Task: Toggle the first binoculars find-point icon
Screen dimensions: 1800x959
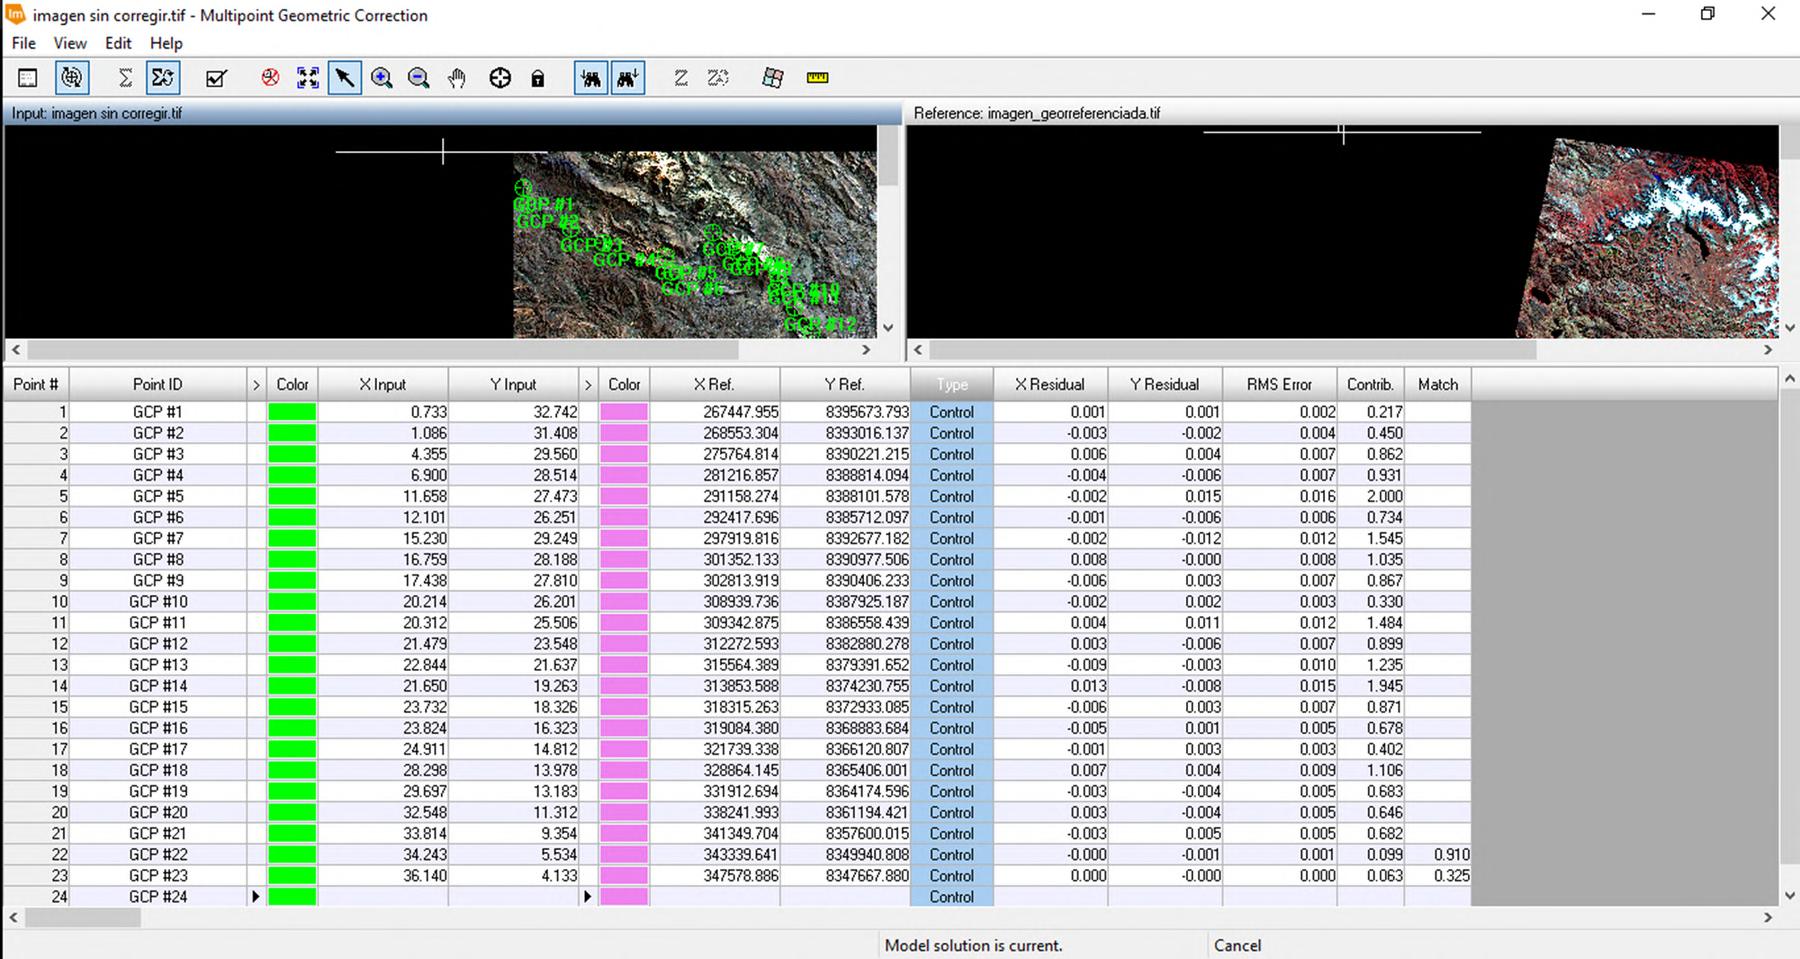Action: (591, 78)
